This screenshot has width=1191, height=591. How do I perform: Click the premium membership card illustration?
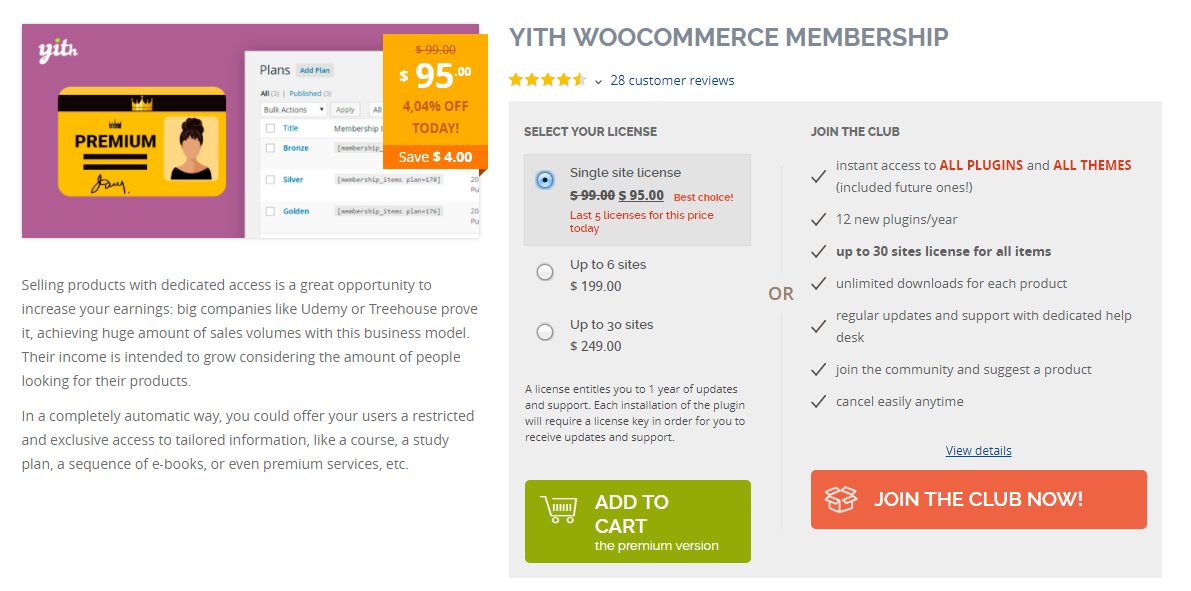141,141
